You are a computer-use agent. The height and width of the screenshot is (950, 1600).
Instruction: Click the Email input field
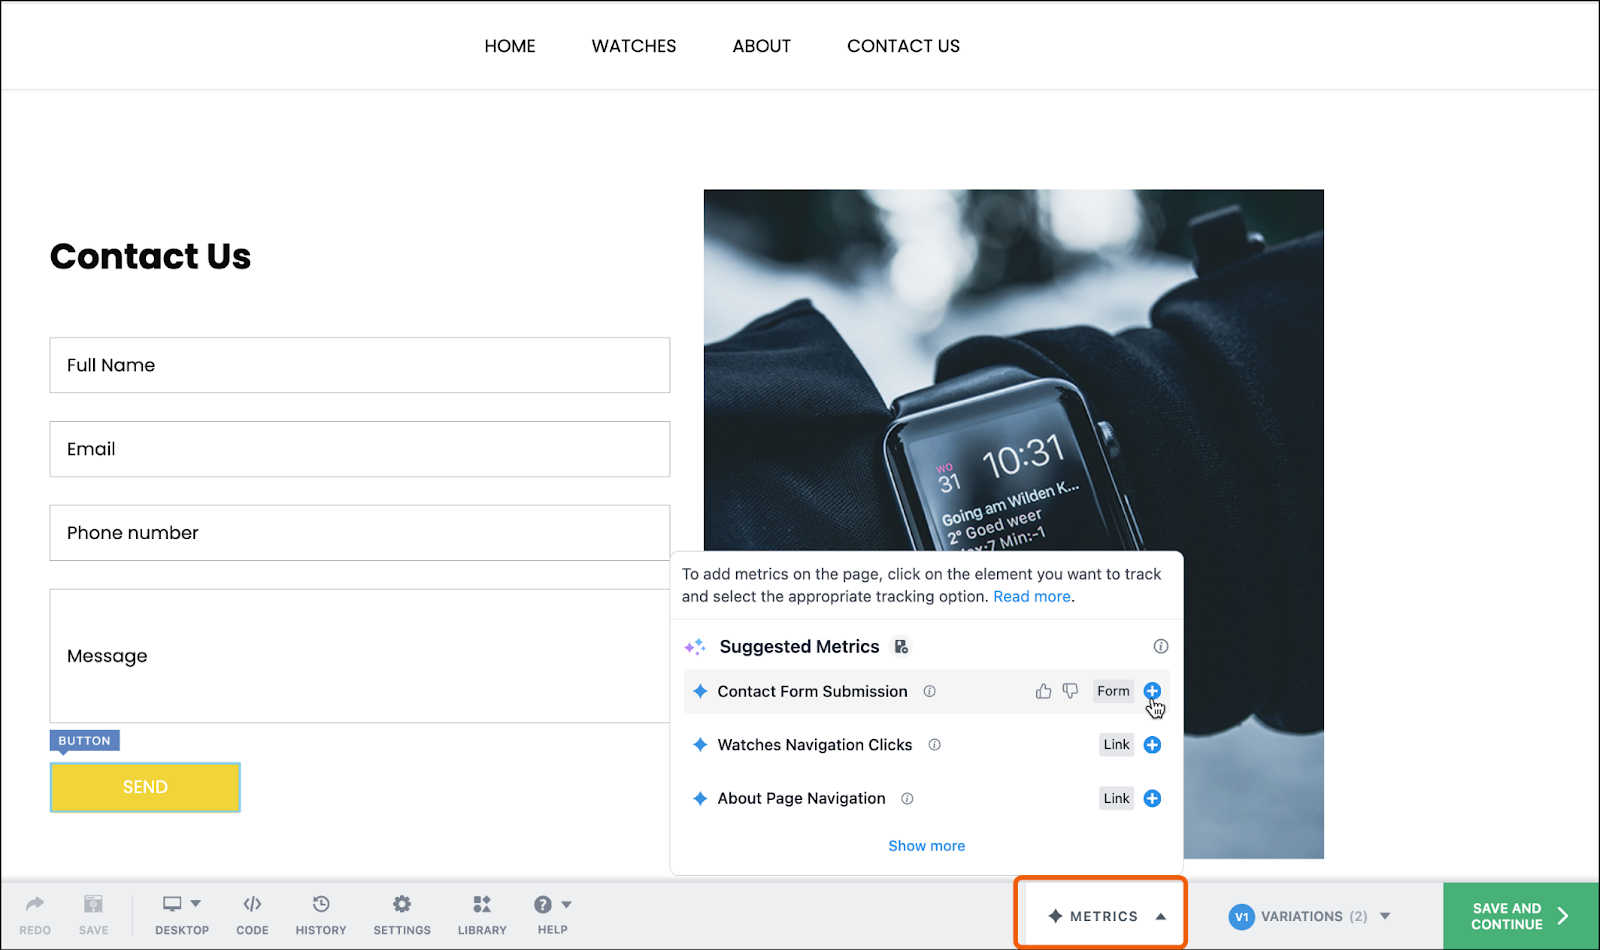[x=360, y=449]
